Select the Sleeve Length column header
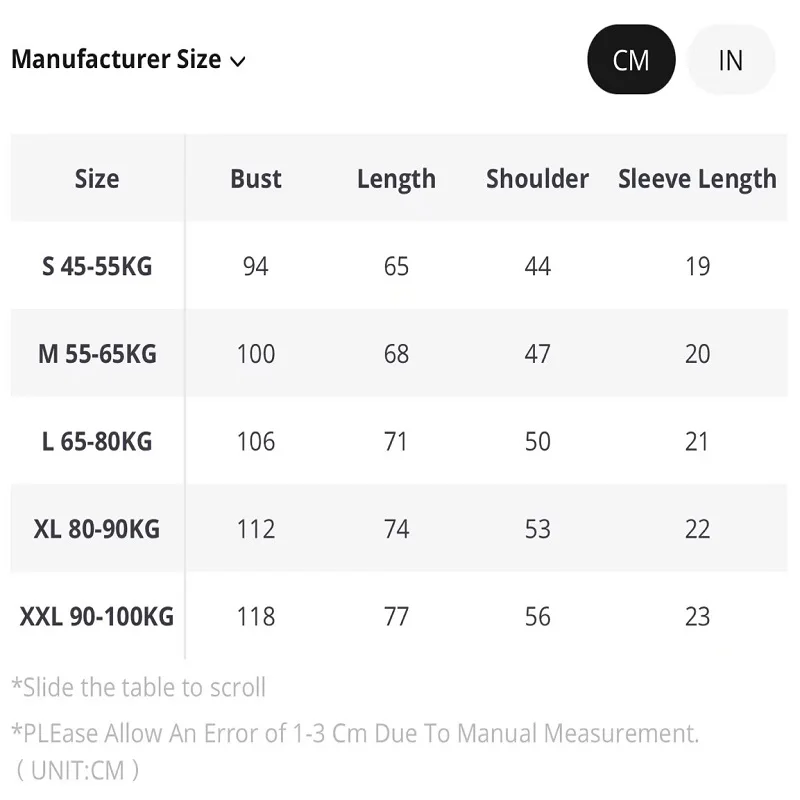Screen dimensions: 800x800 click(x=697, y=180)
